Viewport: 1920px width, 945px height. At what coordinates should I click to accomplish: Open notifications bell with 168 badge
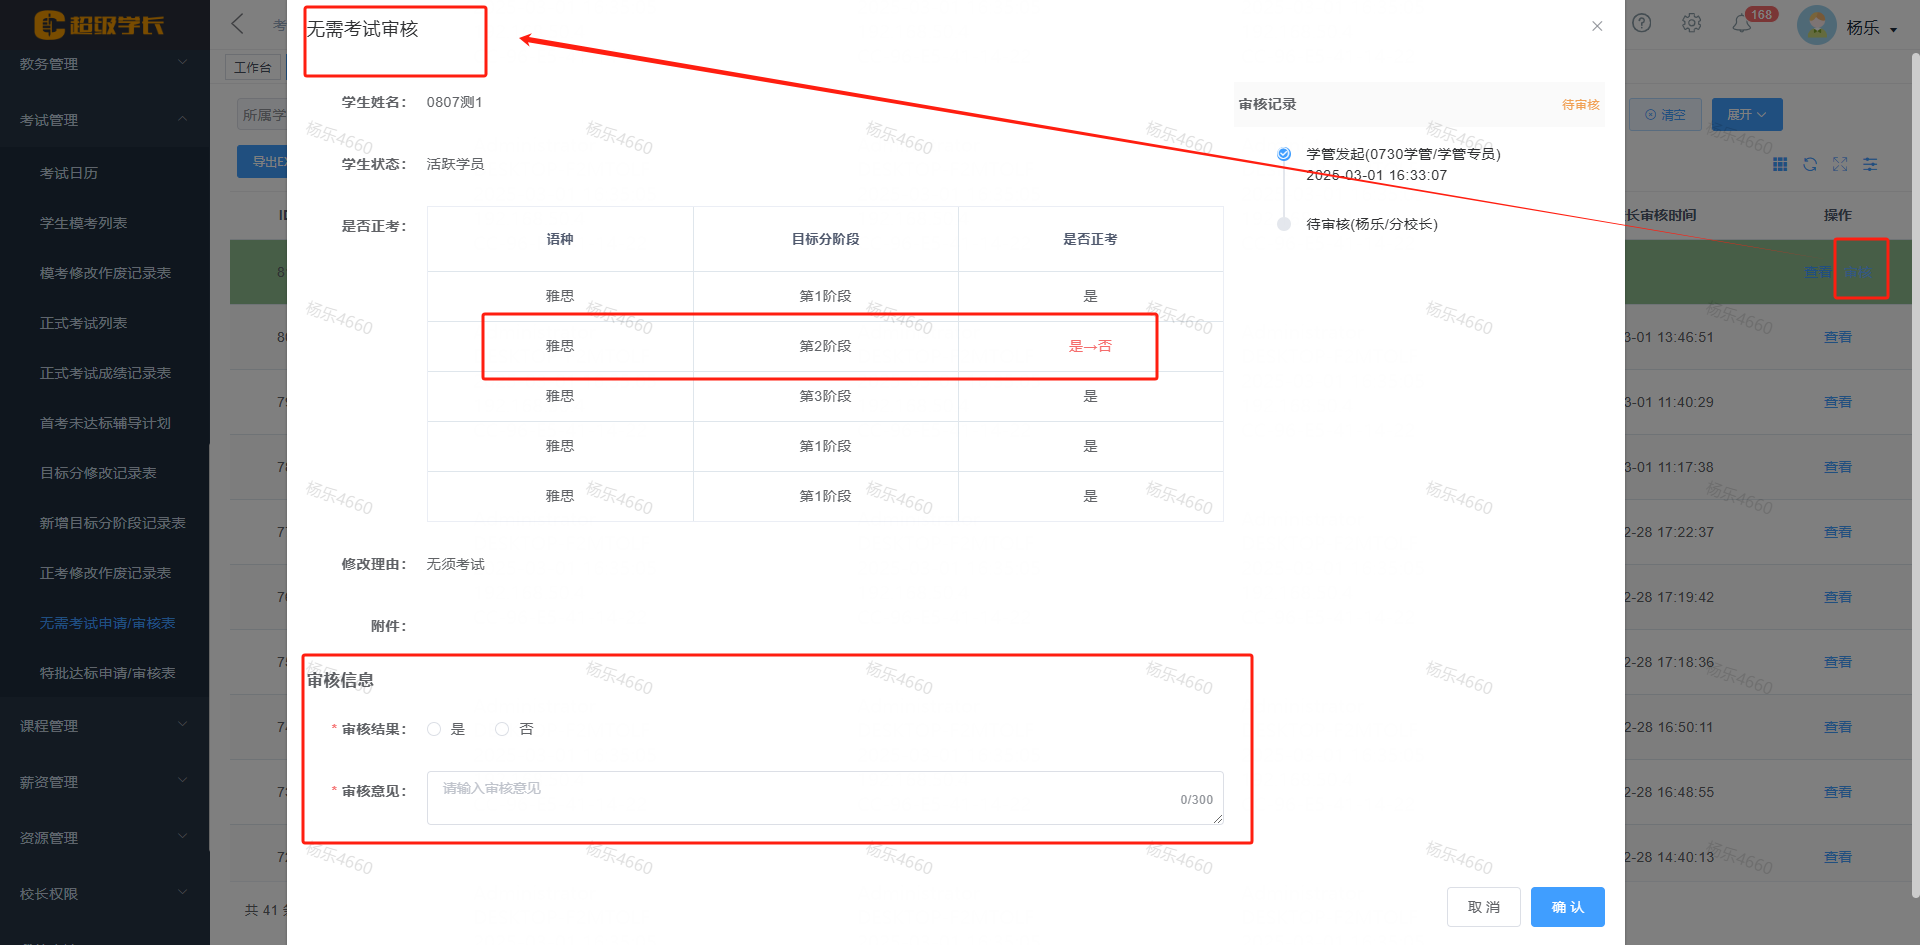click(1742, 23)
